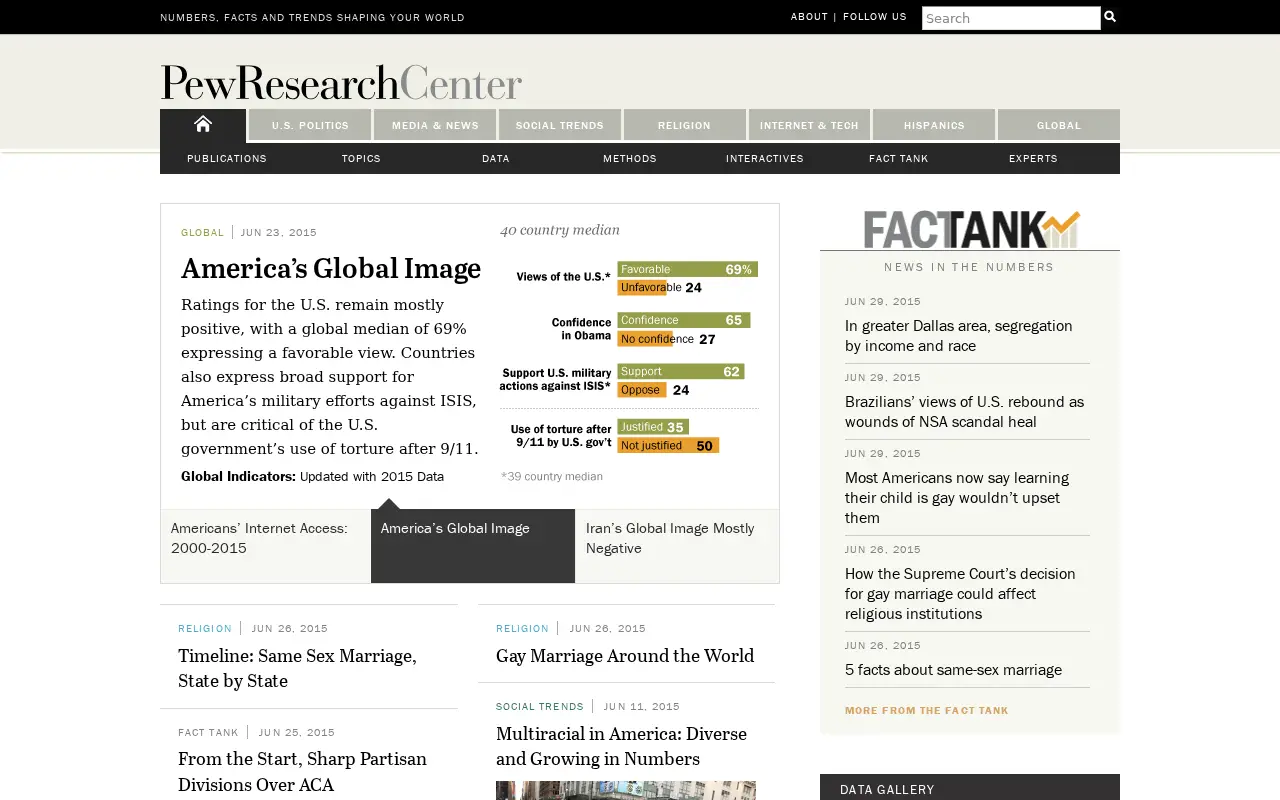Open Global Indicators updated data link
1280x800 pixels.
[312, 476]
